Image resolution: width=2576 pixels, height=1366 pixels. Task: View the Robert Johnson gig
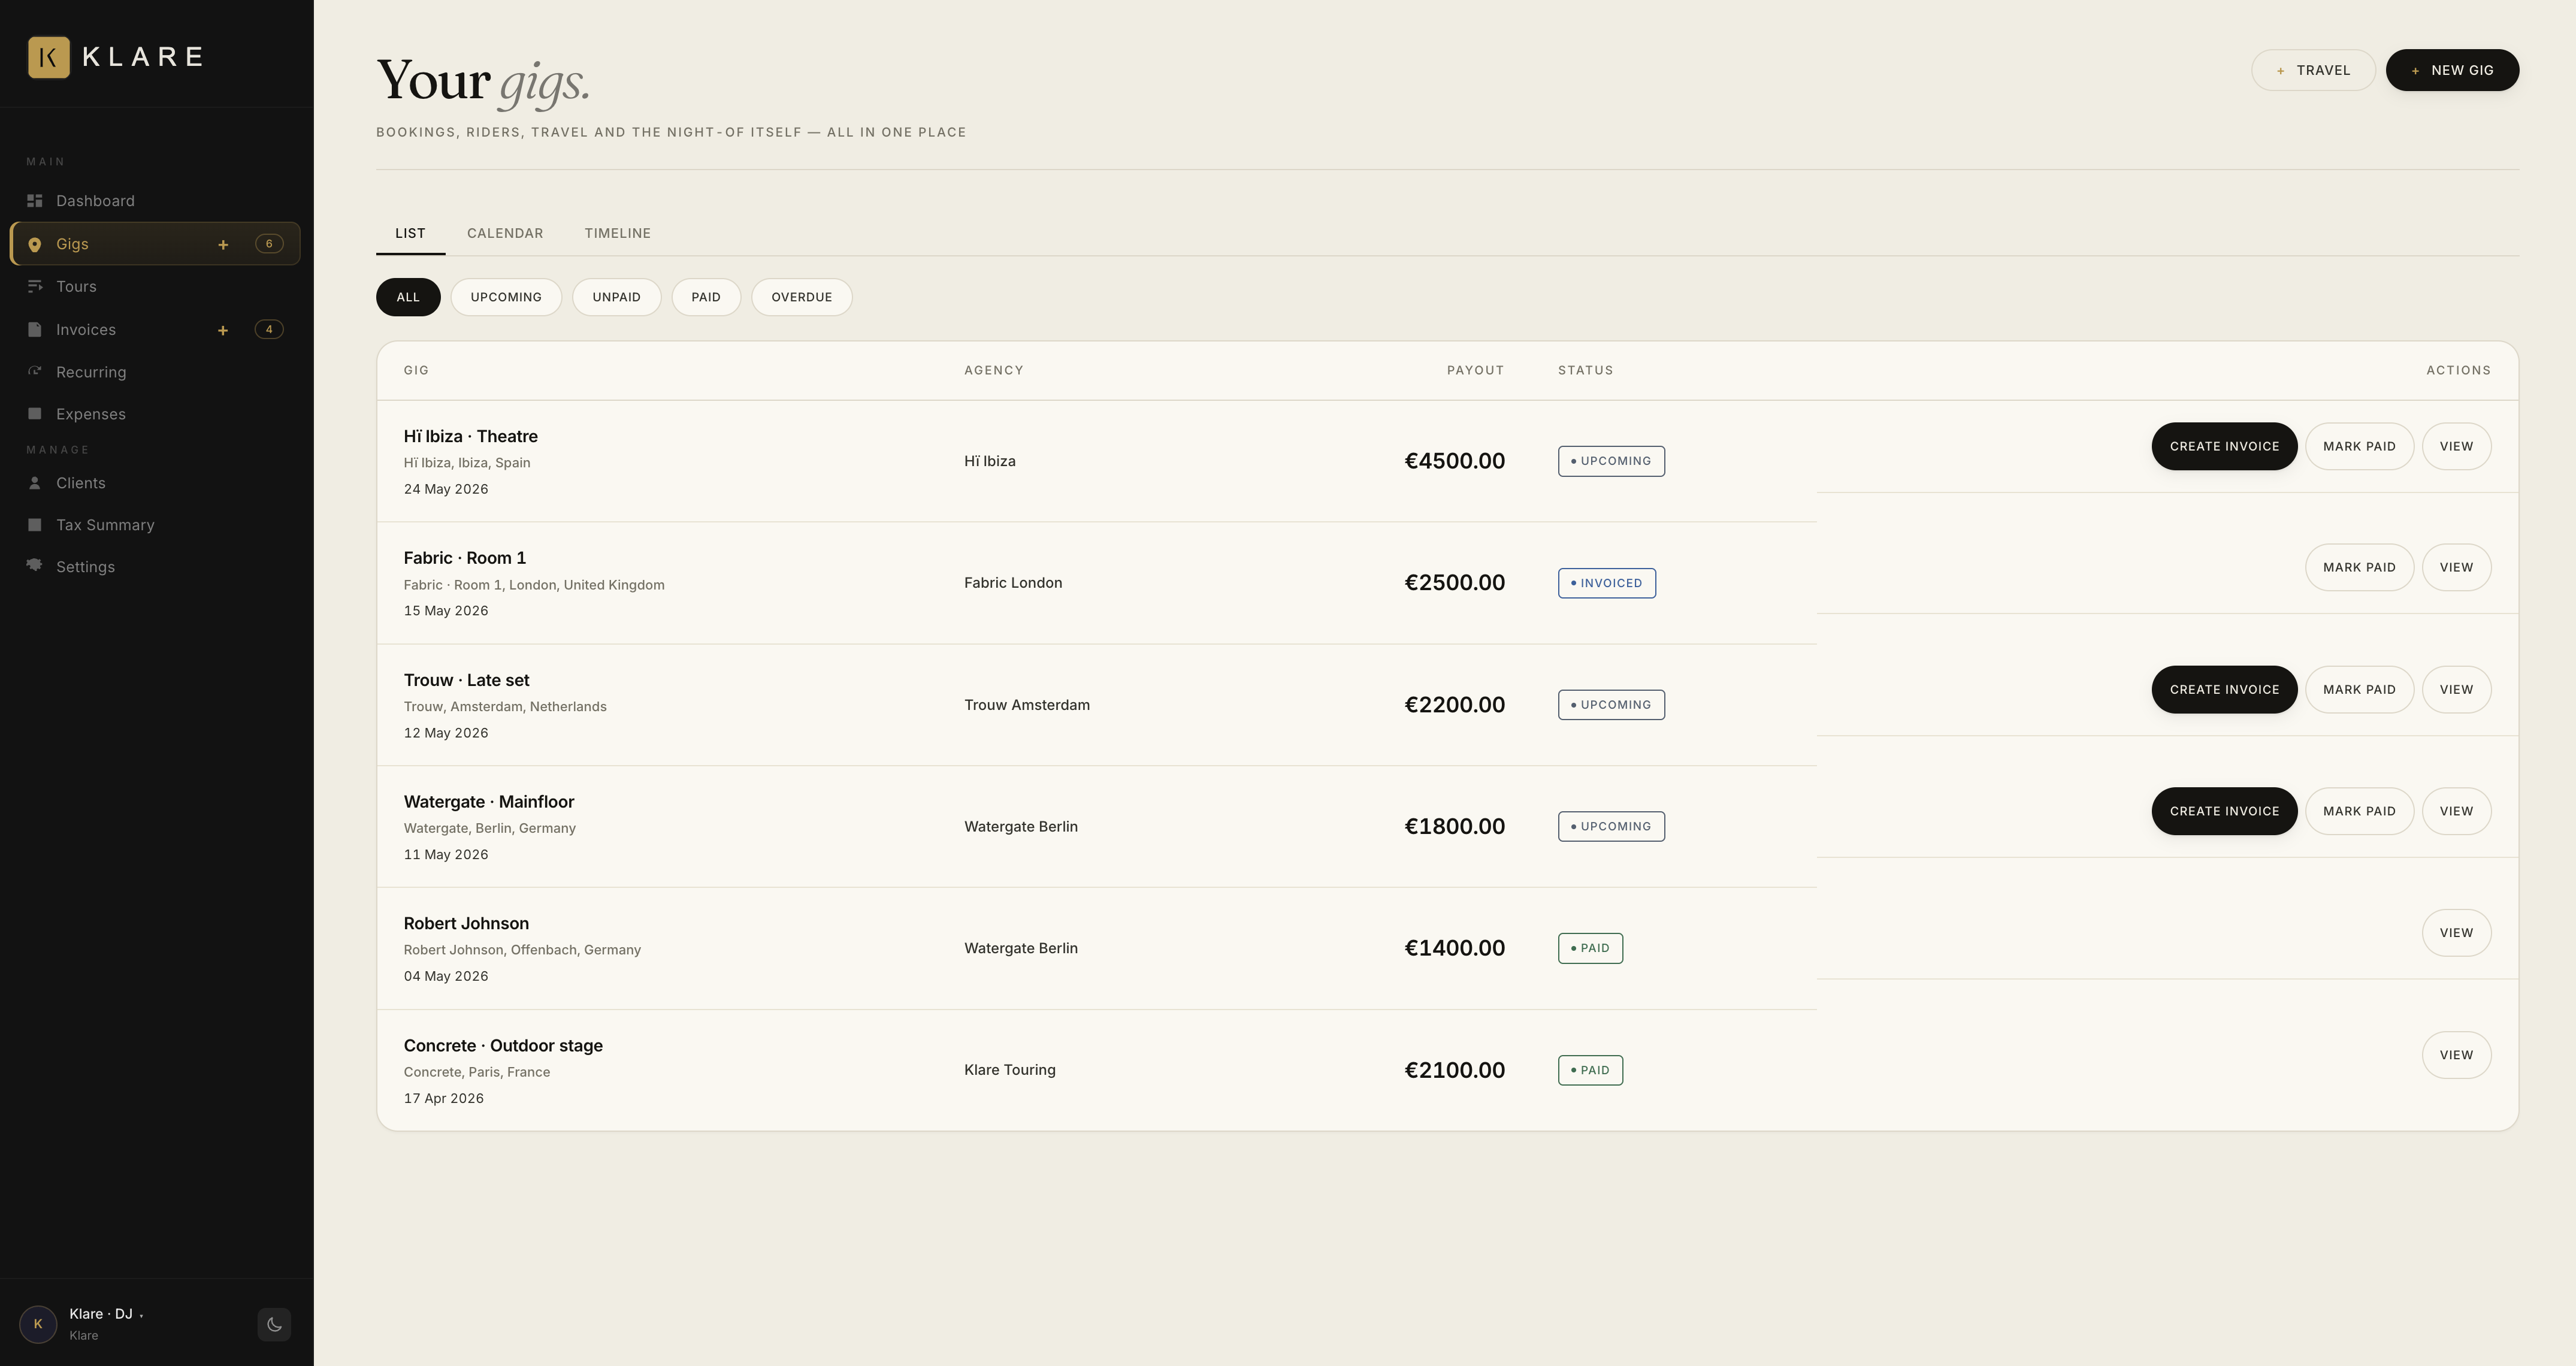2456,933
